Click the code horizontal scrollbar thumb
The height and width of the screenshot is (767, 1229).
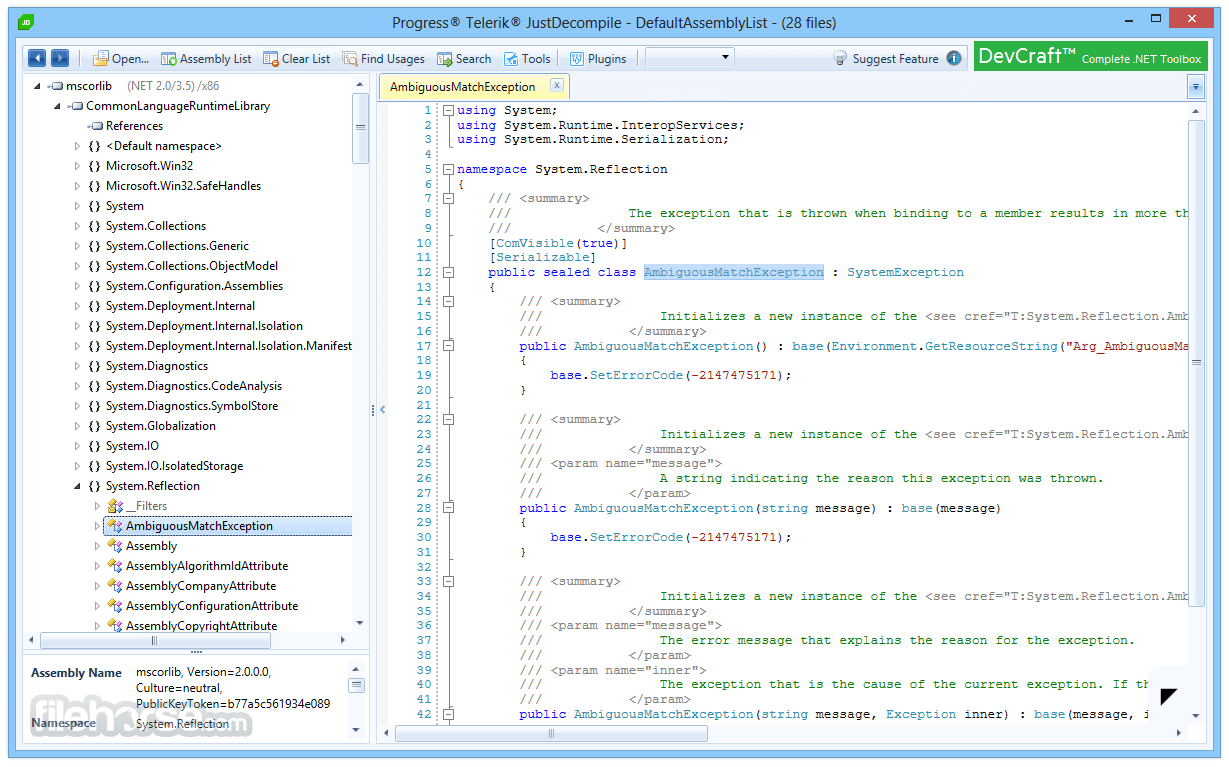(551, 733)
